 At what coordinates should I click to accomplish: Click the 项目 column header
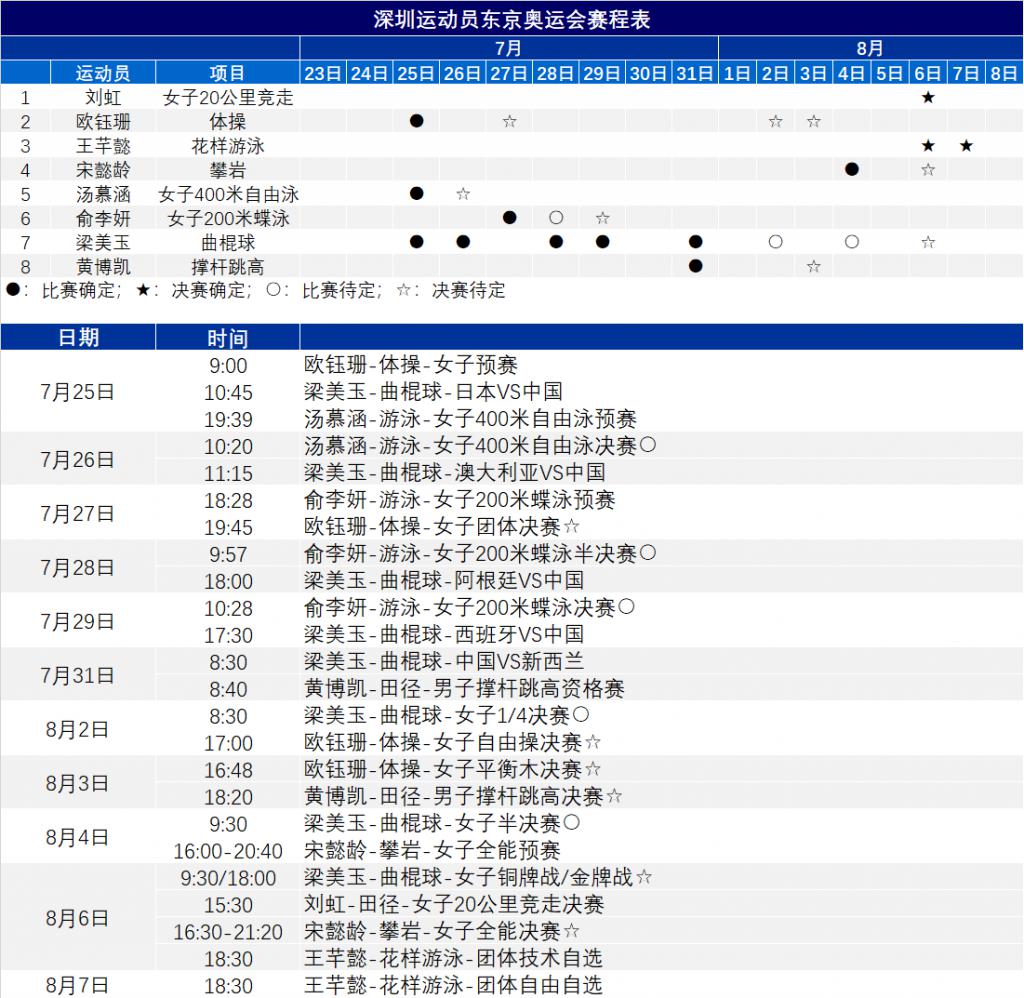point(227,73)
